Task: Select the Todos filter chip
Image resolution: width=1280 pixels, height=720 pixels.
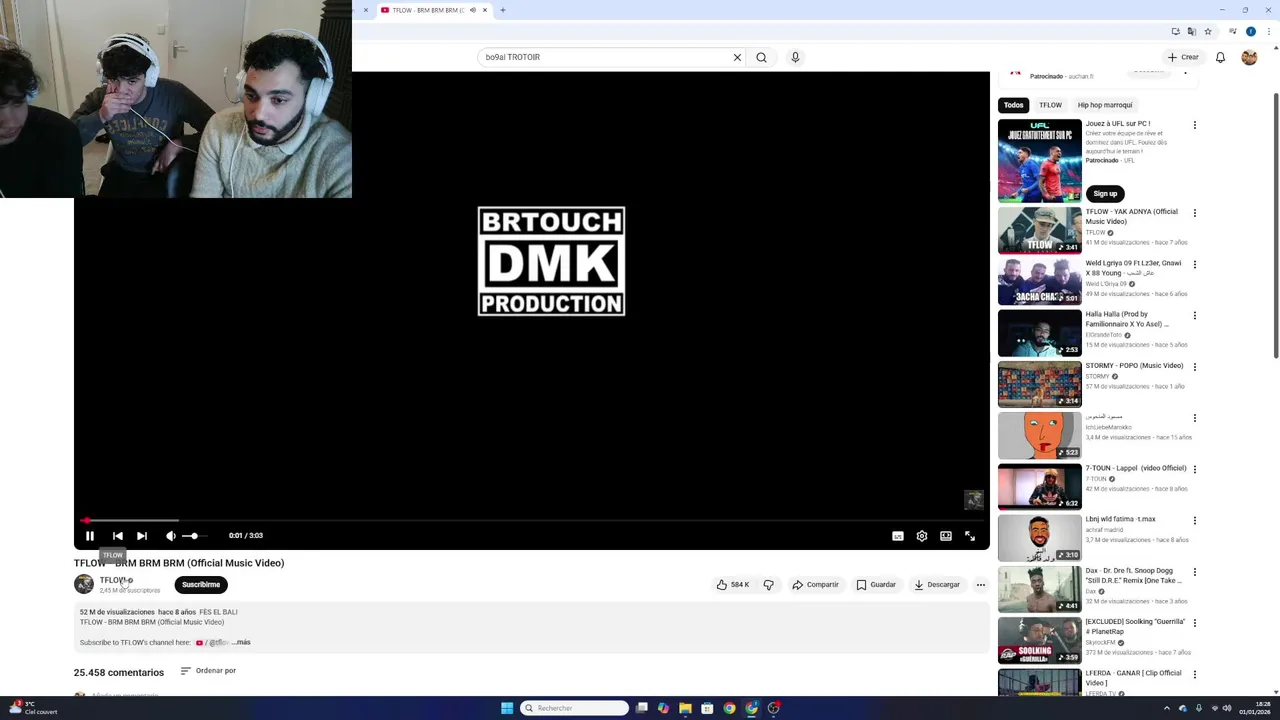Action: click(x=1014, y=105)
